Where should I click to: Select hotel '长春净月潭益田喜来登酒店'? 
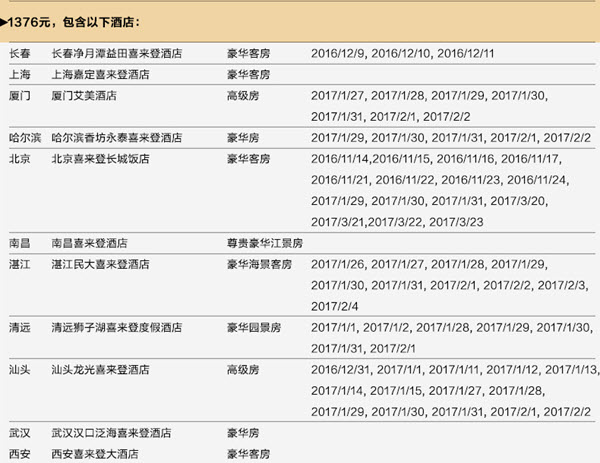pyautogui.click(x=117, y=53)
